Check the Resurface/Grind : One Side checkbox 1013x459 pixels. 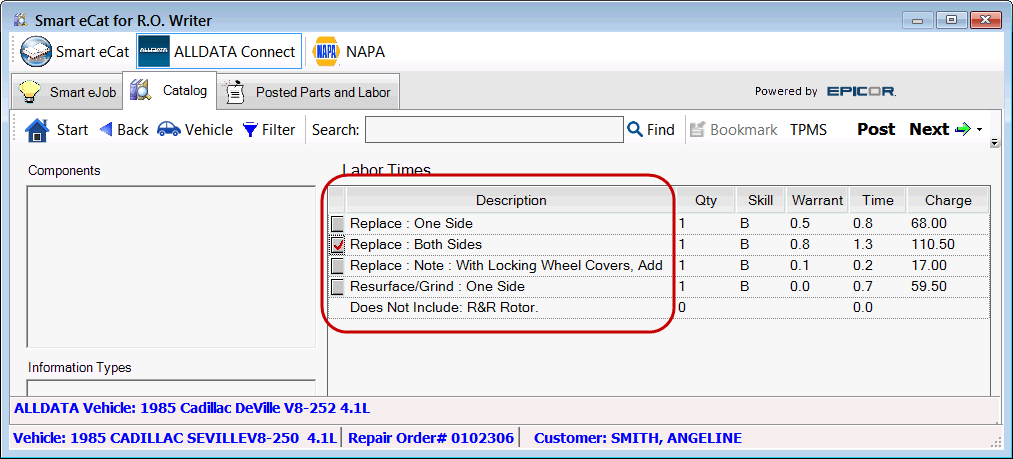(338, 287)
